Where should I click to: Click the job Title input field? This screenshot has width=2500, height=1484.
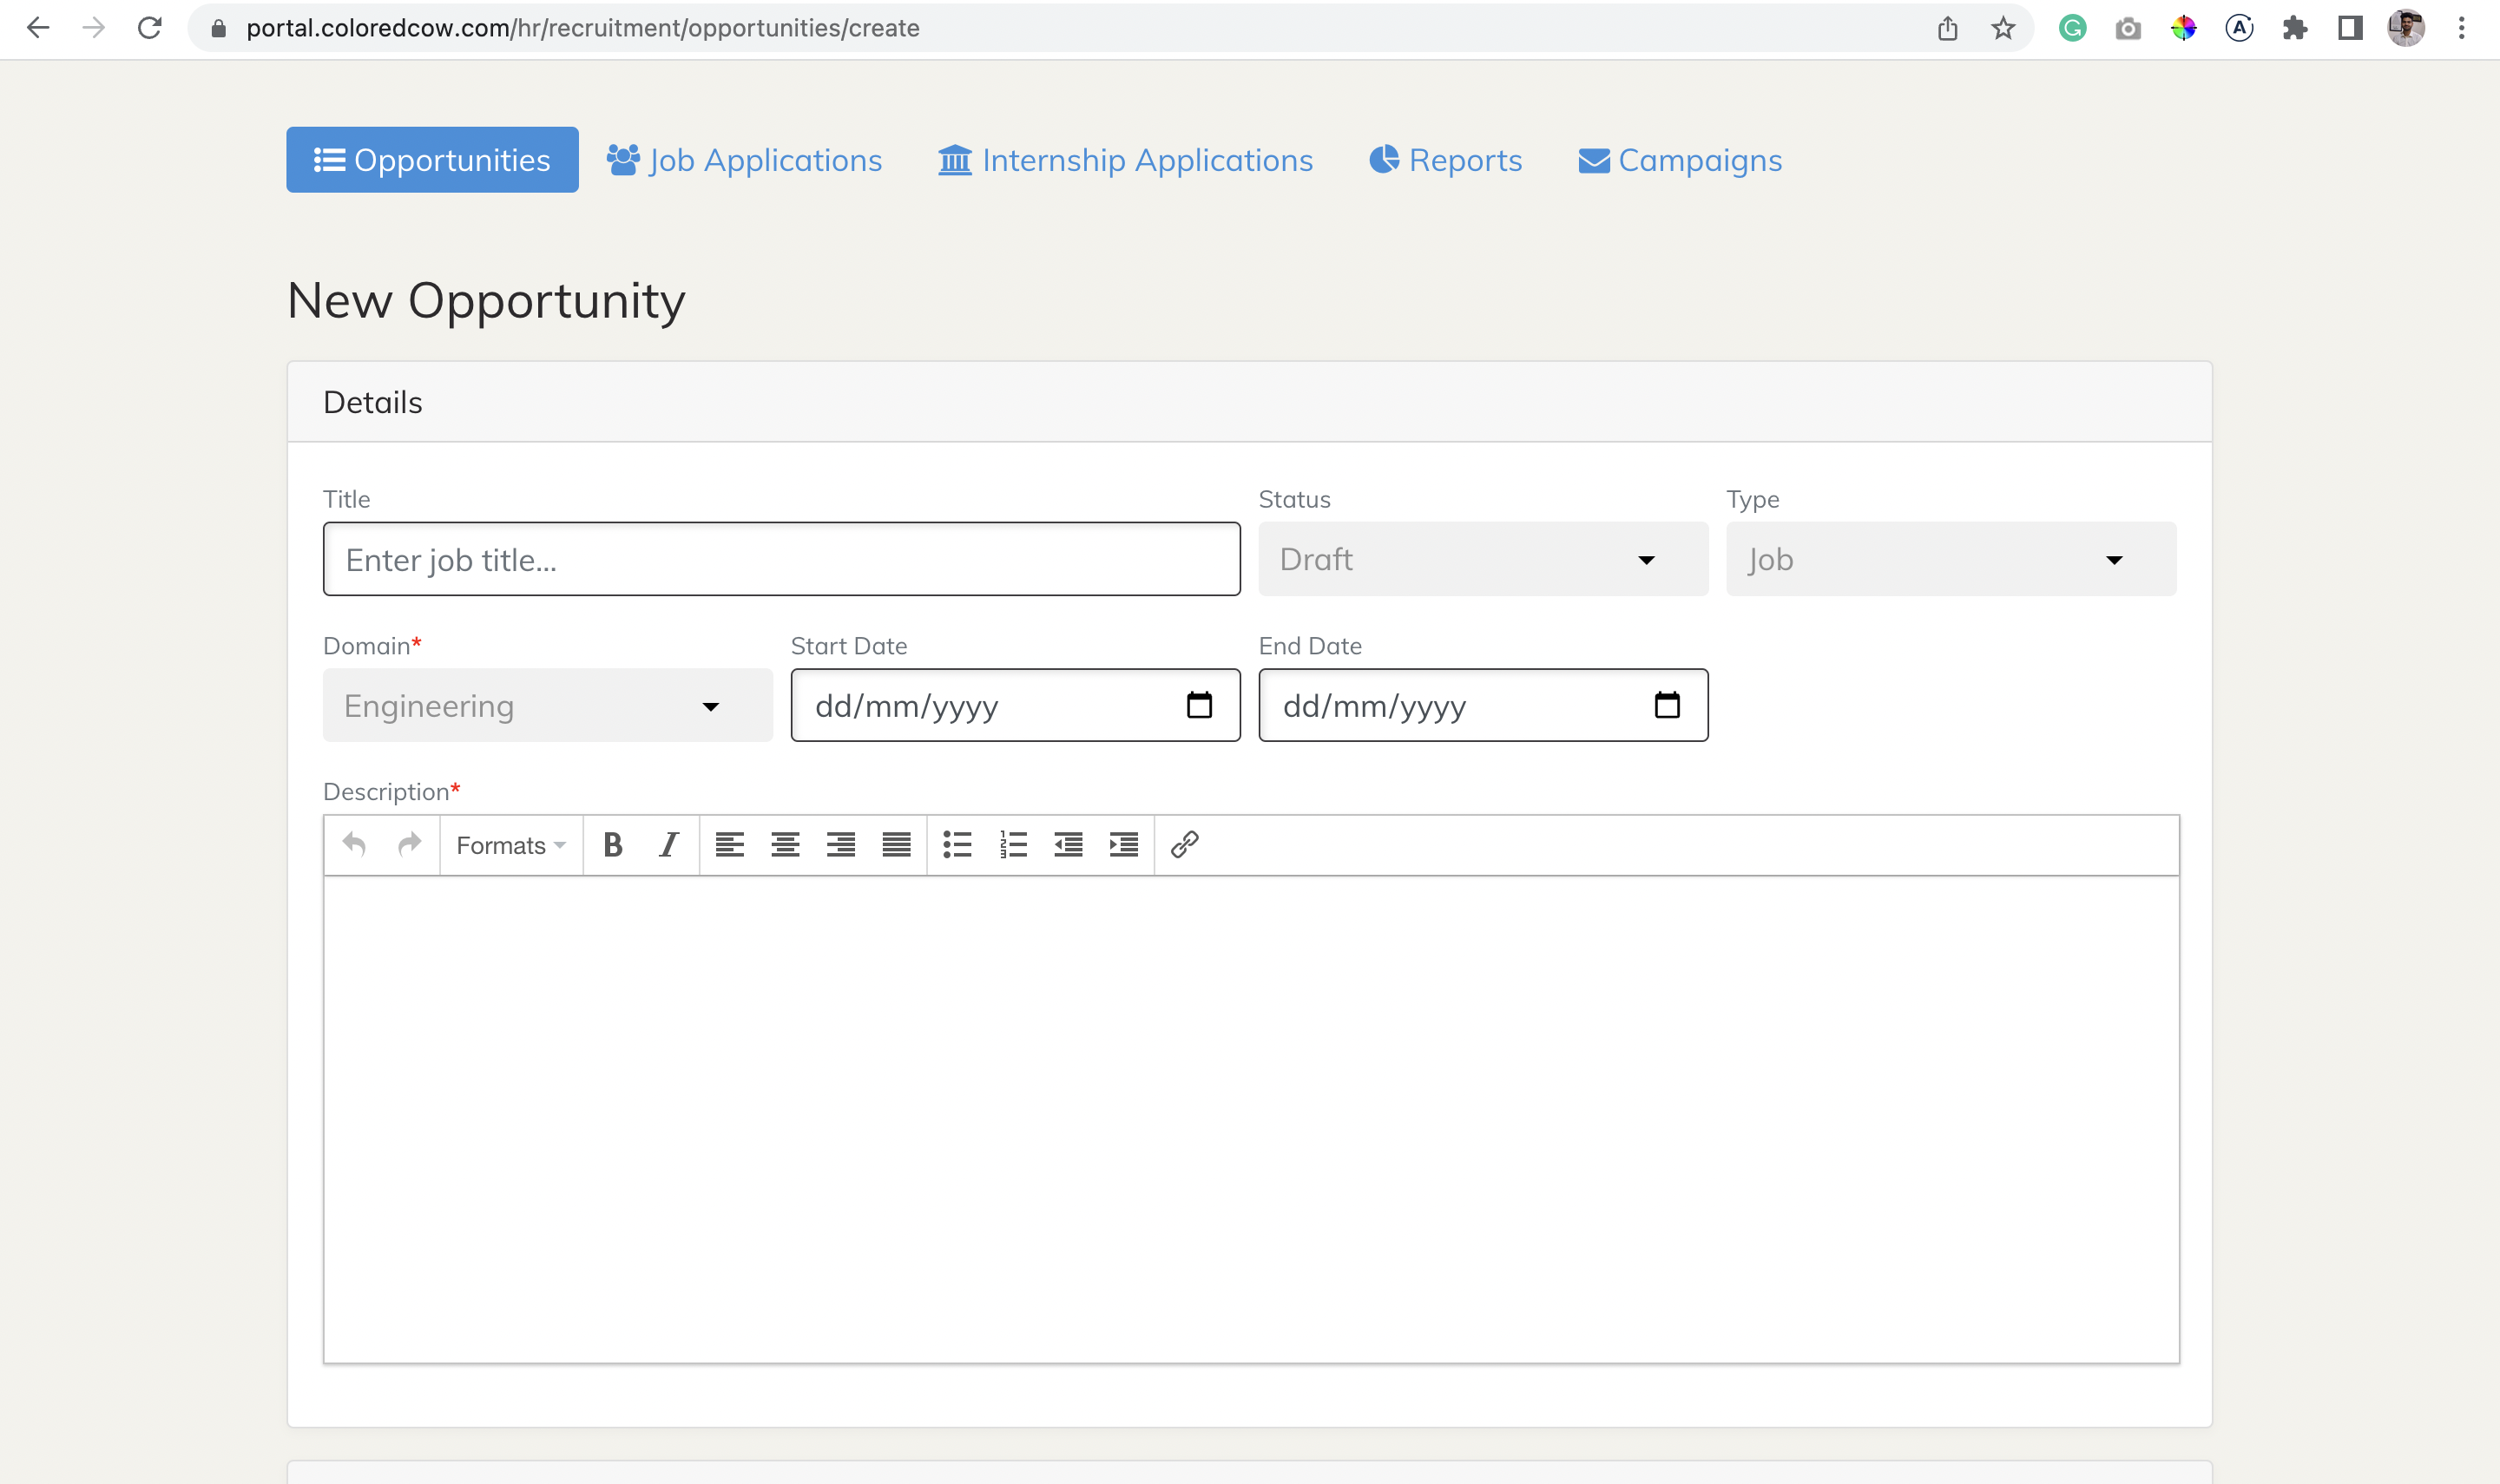(782, 559)
